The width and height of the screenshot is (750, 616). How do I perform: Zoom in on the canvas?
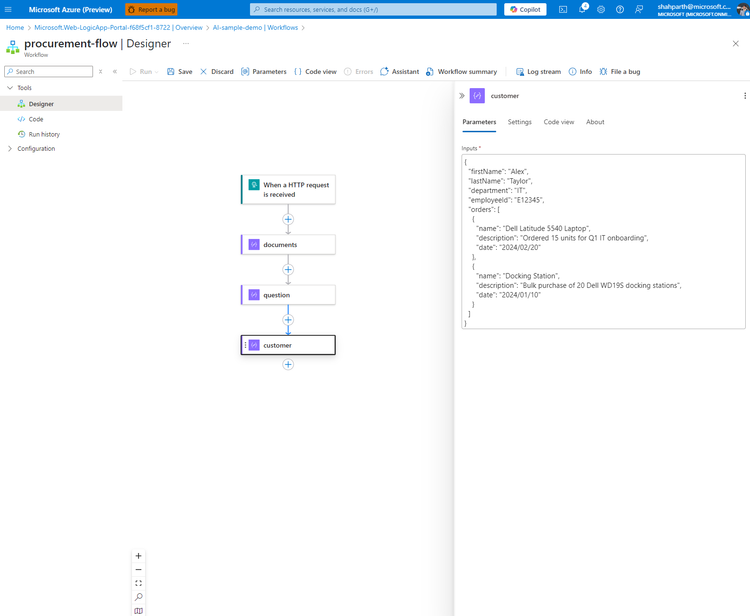[138, 556]
